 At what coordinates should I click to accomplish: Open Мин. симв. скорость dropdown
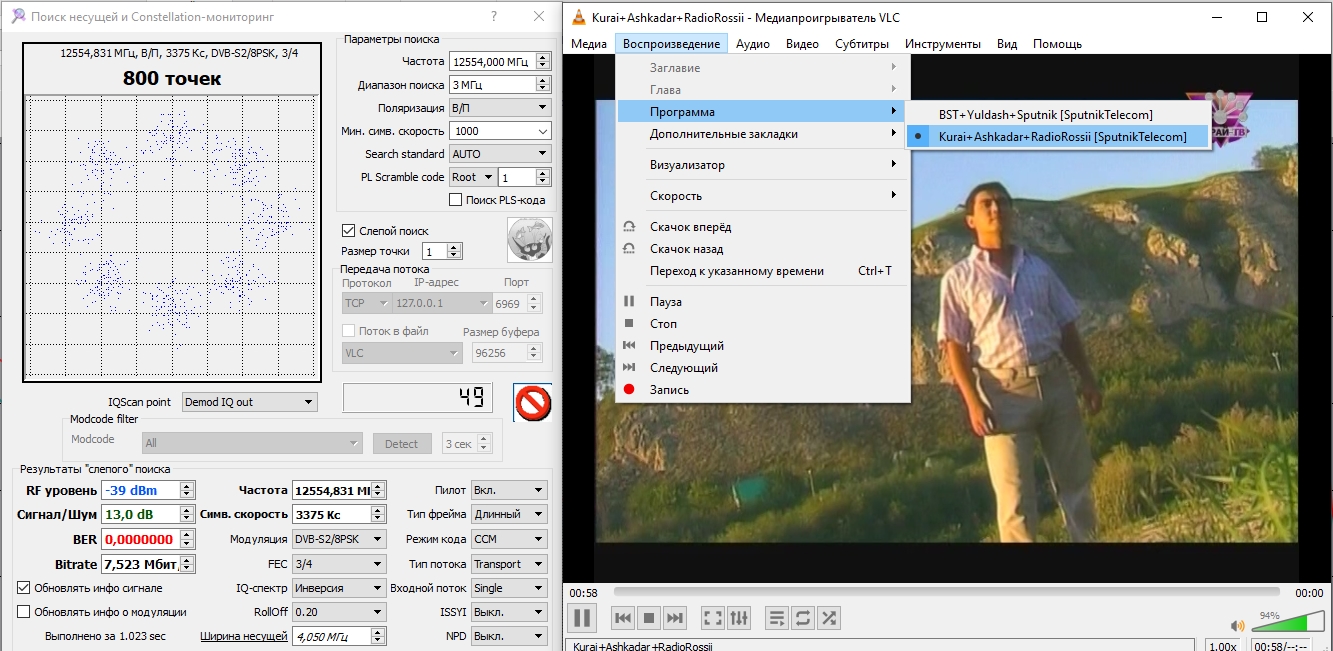[x=500, y=131]
